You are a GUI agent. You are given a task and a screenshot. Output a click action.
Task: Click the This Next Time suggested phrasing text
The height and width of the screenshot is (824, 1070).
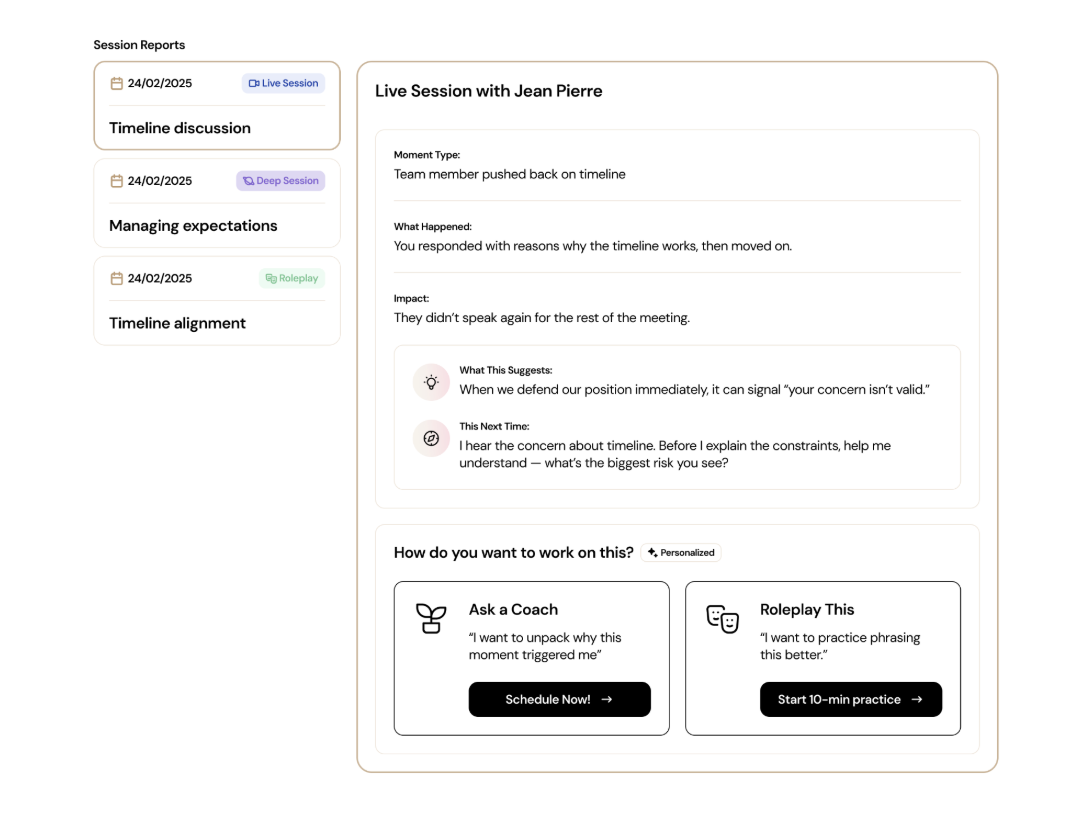tap(675, 454)
